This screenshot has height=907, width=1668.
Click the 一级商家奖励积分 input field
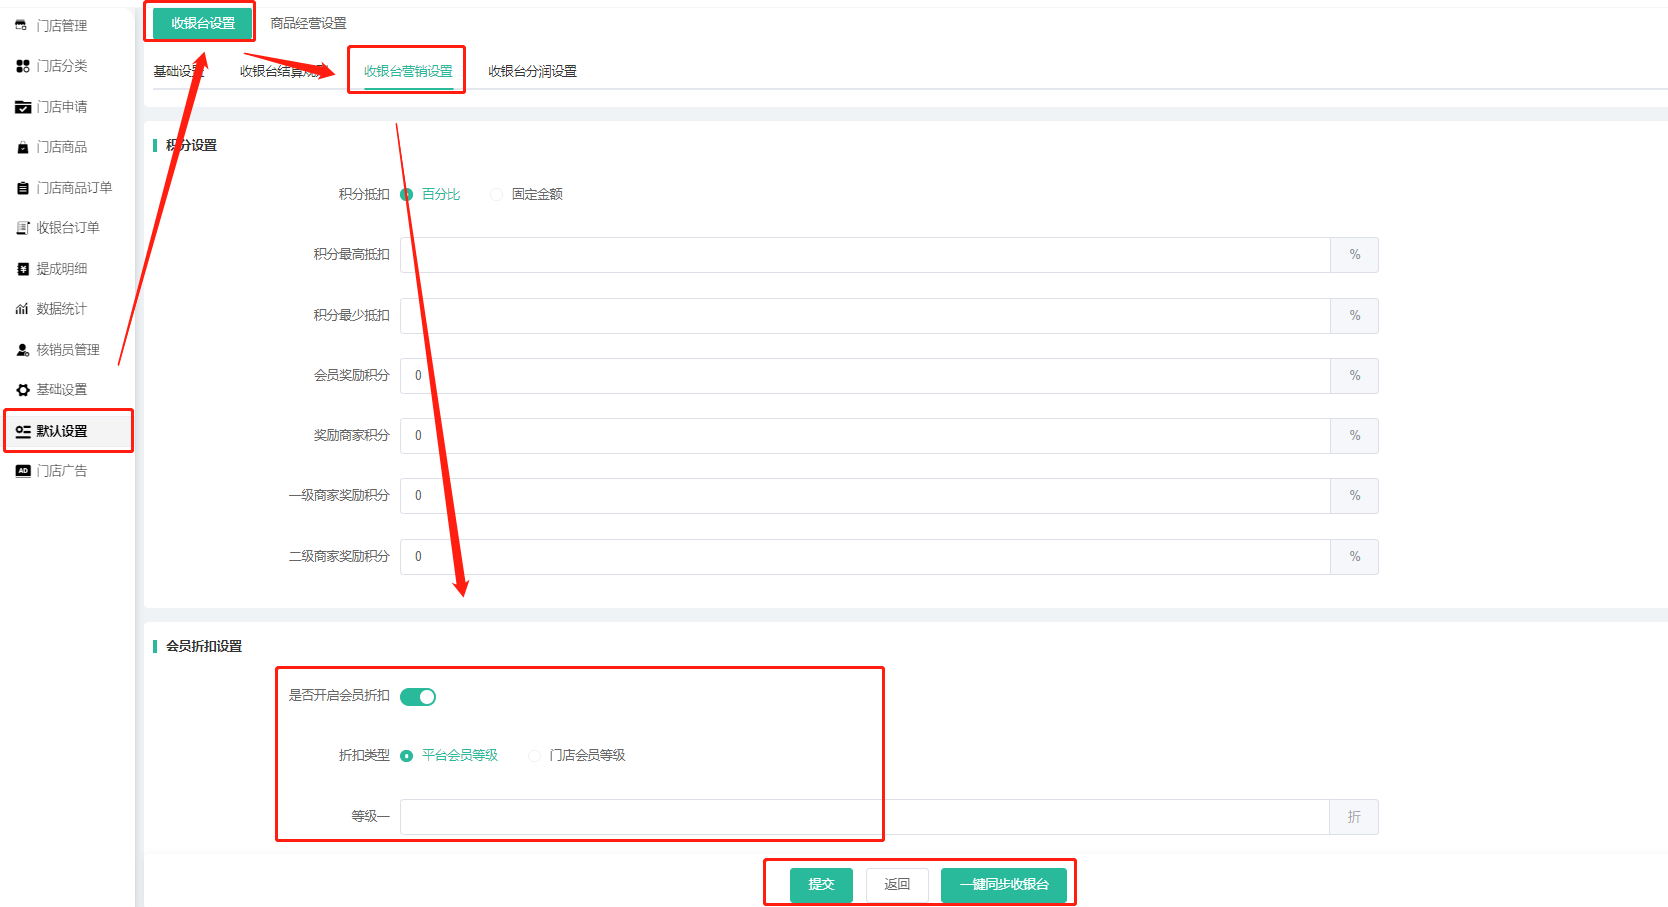point(865,496)
